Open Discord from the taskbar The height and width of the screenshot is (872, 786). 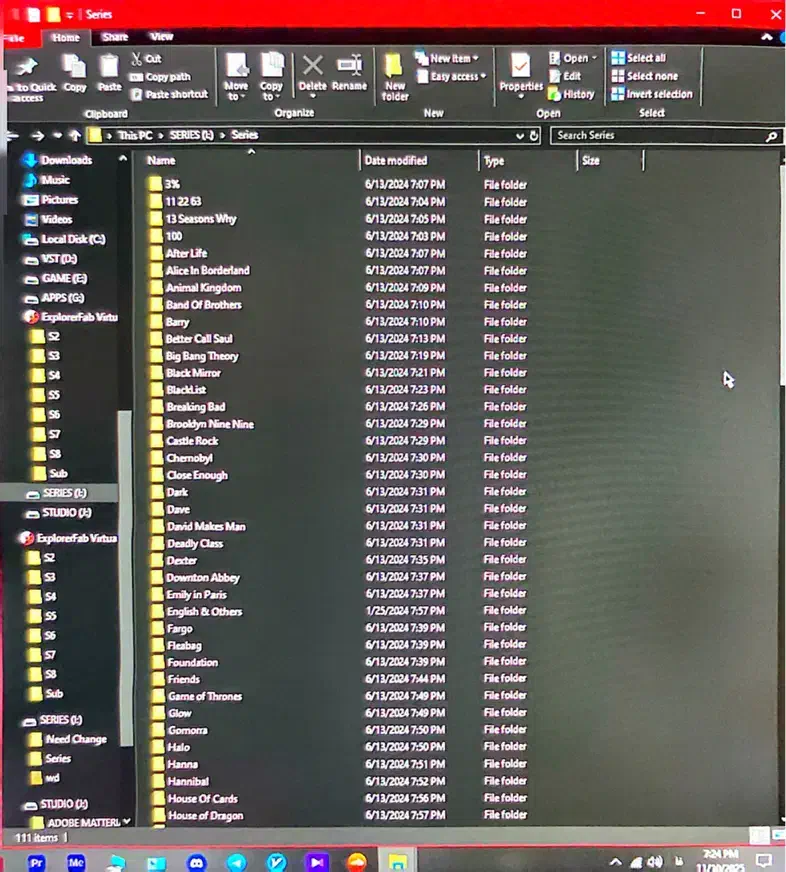click(x=196, y=862)
